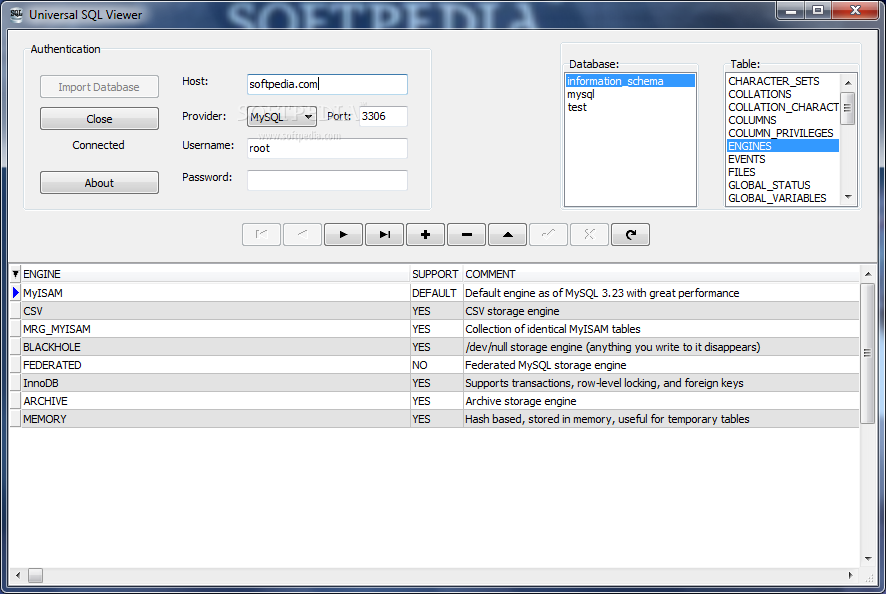Click NO support cell for FEDERATED
Image resolution: width=886 pixels, height=594 pixels.
436,365
